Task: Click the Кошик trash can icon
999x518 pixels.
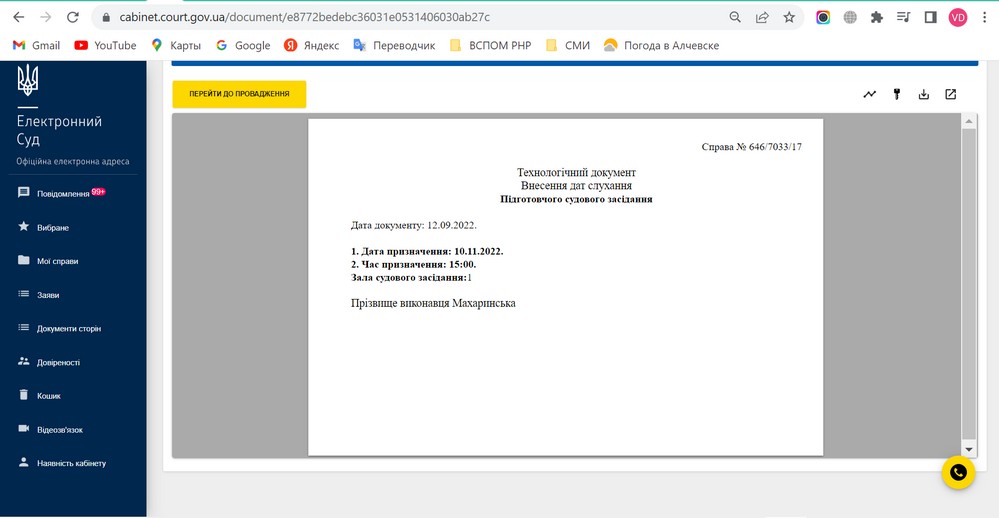Action: click(24, 394)
